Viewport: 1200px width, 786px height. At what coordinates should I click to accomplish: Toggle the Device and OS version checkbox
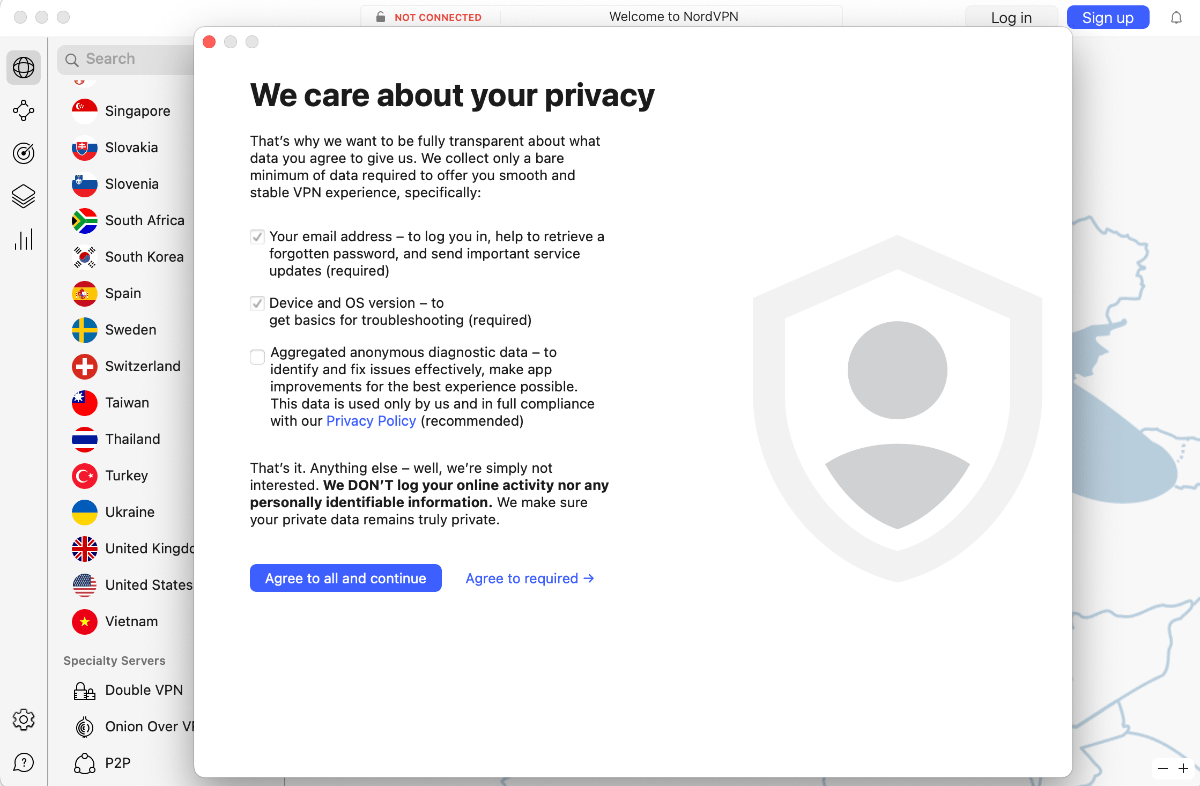point(257,303)
